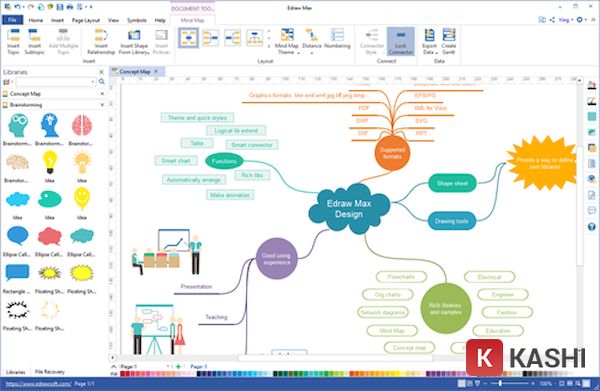Screen dimensions: 600x391
Task: Open the Page Layout ribbon tab
Action: coord(86,20)
